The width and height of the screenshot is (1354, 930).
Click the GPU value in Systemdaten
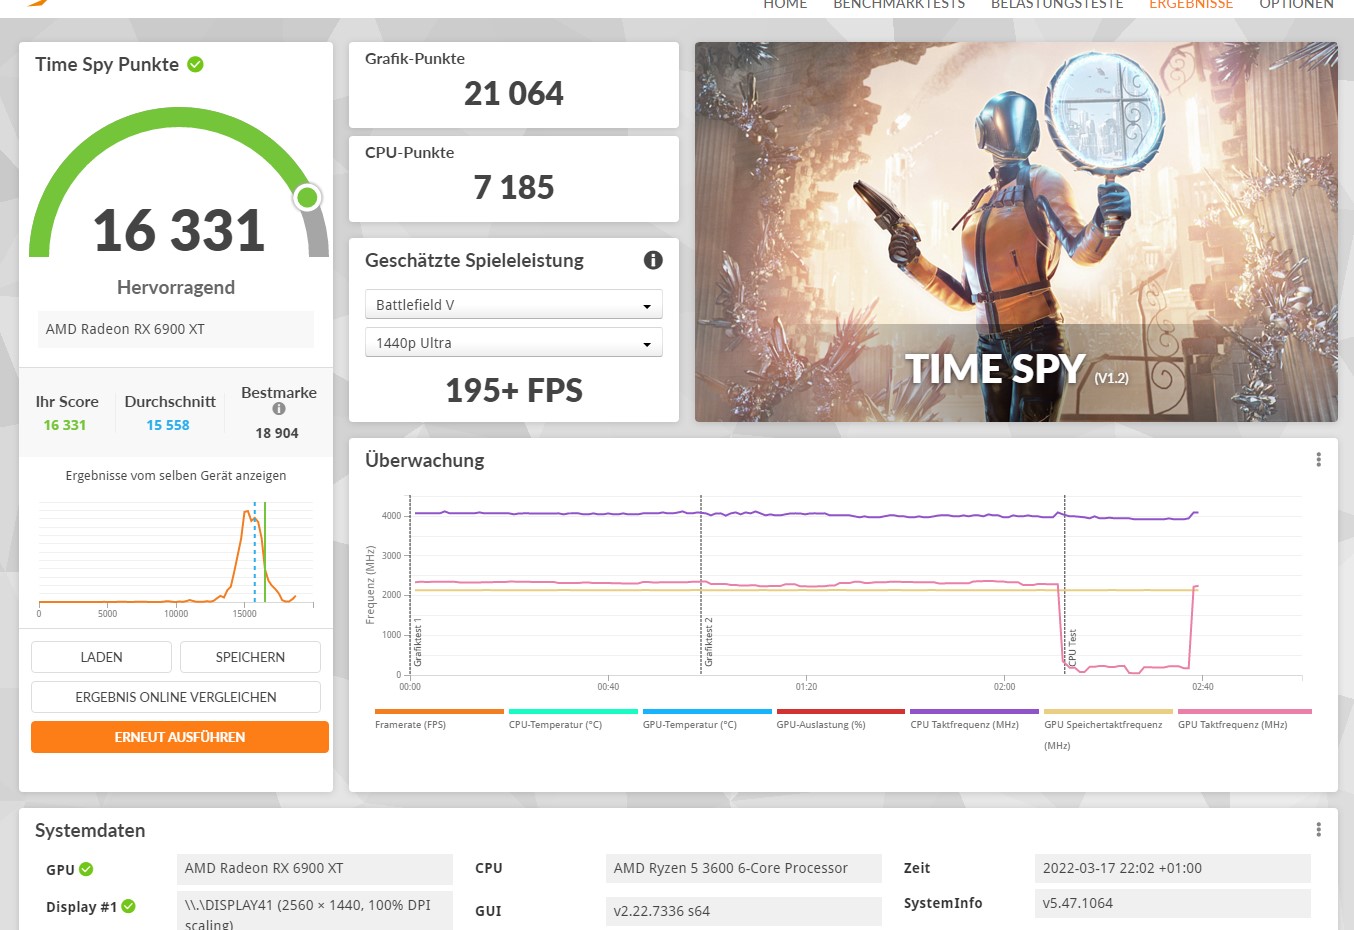point(315,868)
